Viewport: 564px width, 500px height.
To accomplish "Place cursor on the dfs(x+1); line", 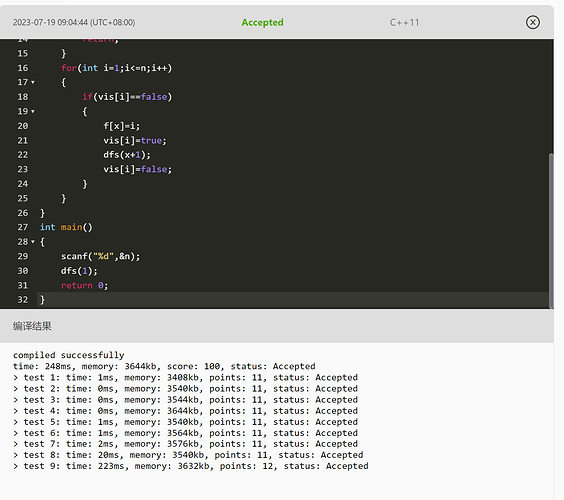I will (127, 155).
